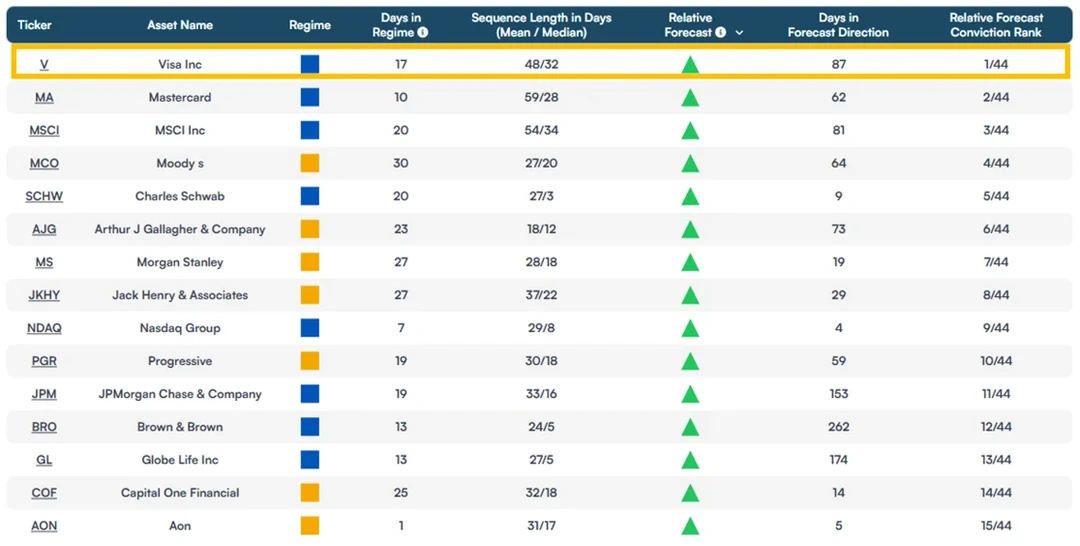
Task: Click green forecast triangle for Mastercard
Action: point(690,98)
